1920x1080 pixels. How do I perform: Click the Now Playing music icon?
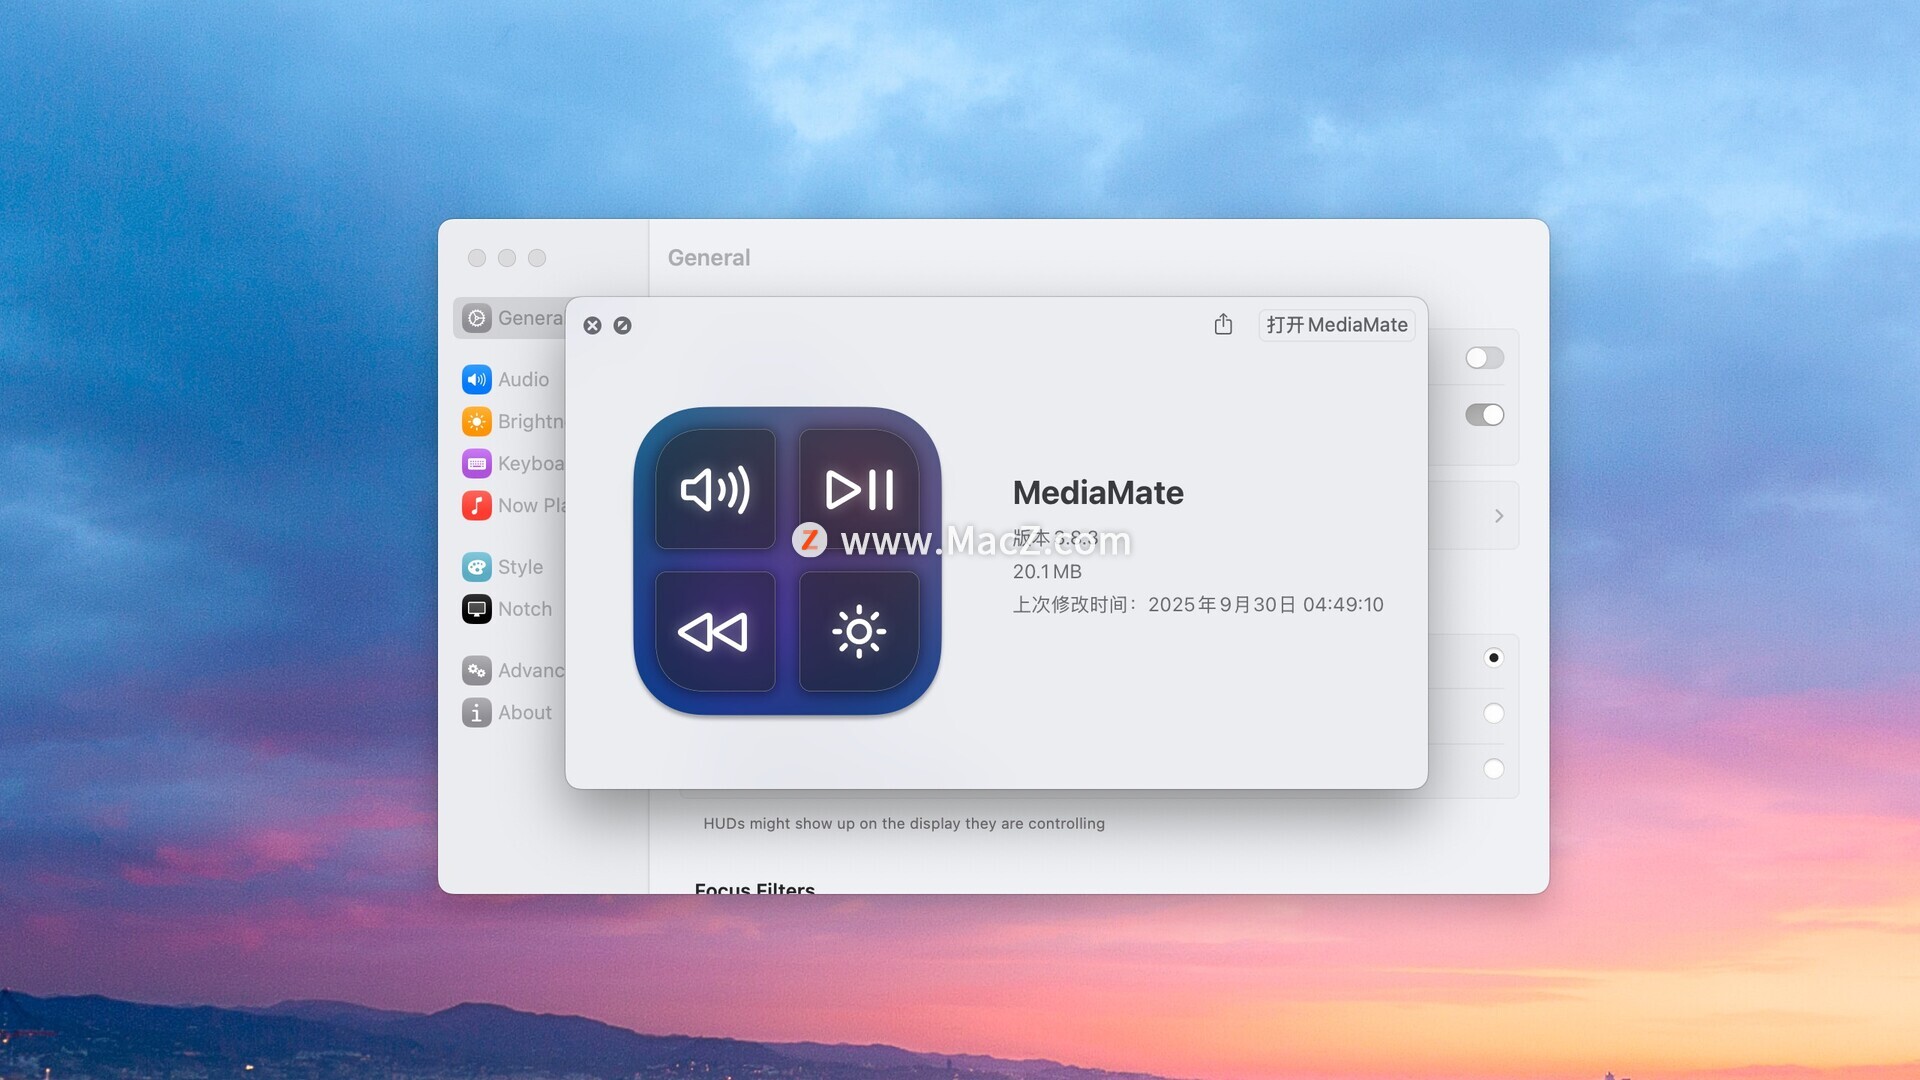coord(476,506)
